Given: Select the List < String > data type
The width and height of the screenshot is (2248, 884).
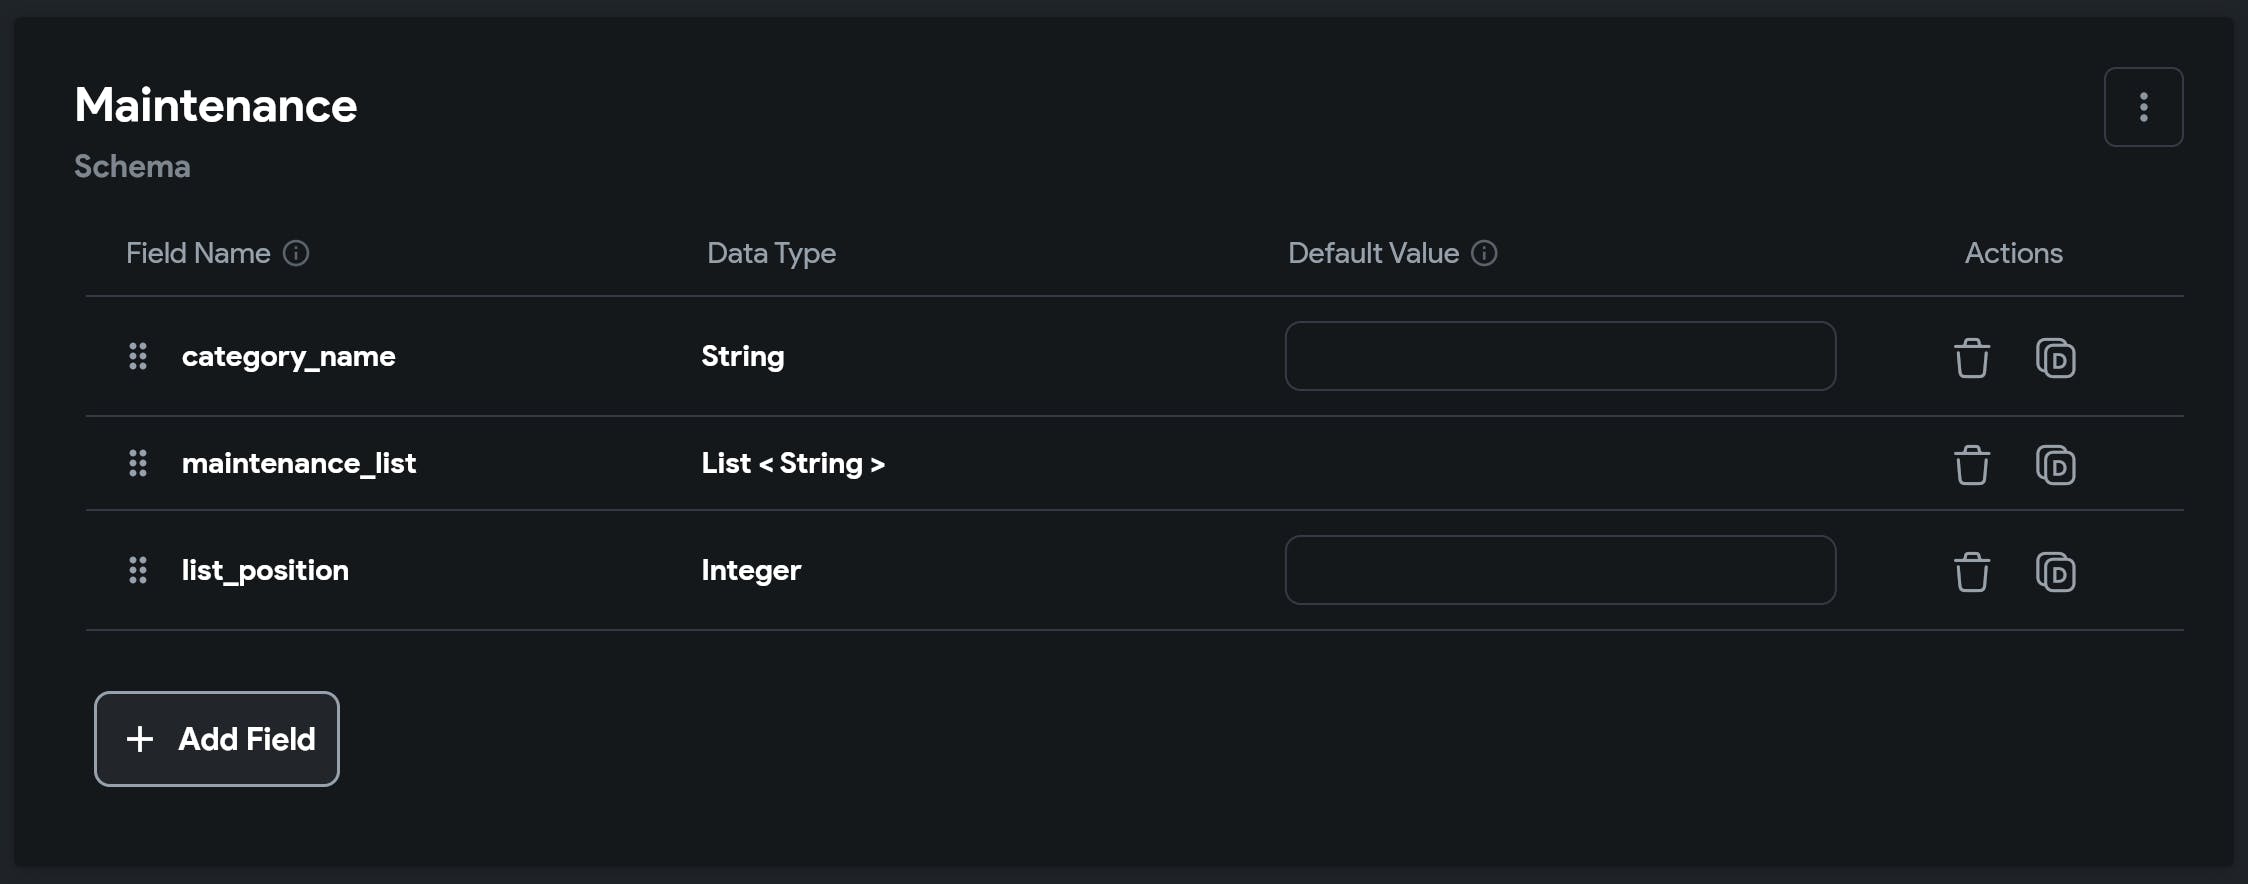Looking at the screenshot, I should tap(792, 463).
